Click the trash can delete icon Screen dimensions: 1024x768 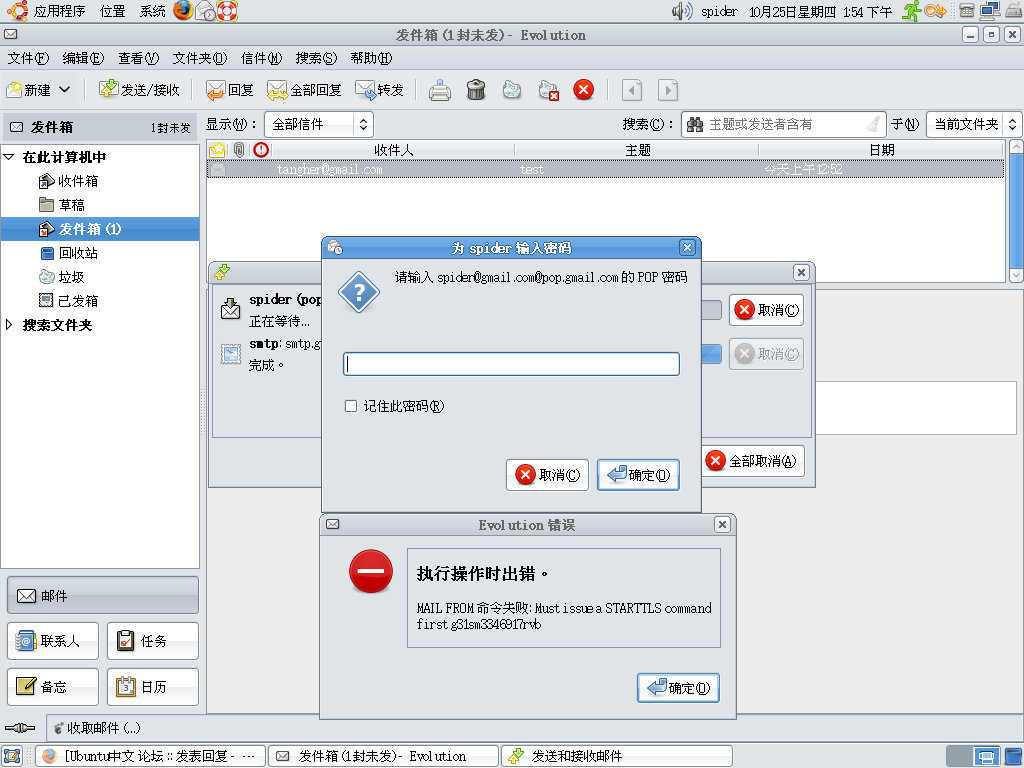pyautogui.click(x=476, y=90)
